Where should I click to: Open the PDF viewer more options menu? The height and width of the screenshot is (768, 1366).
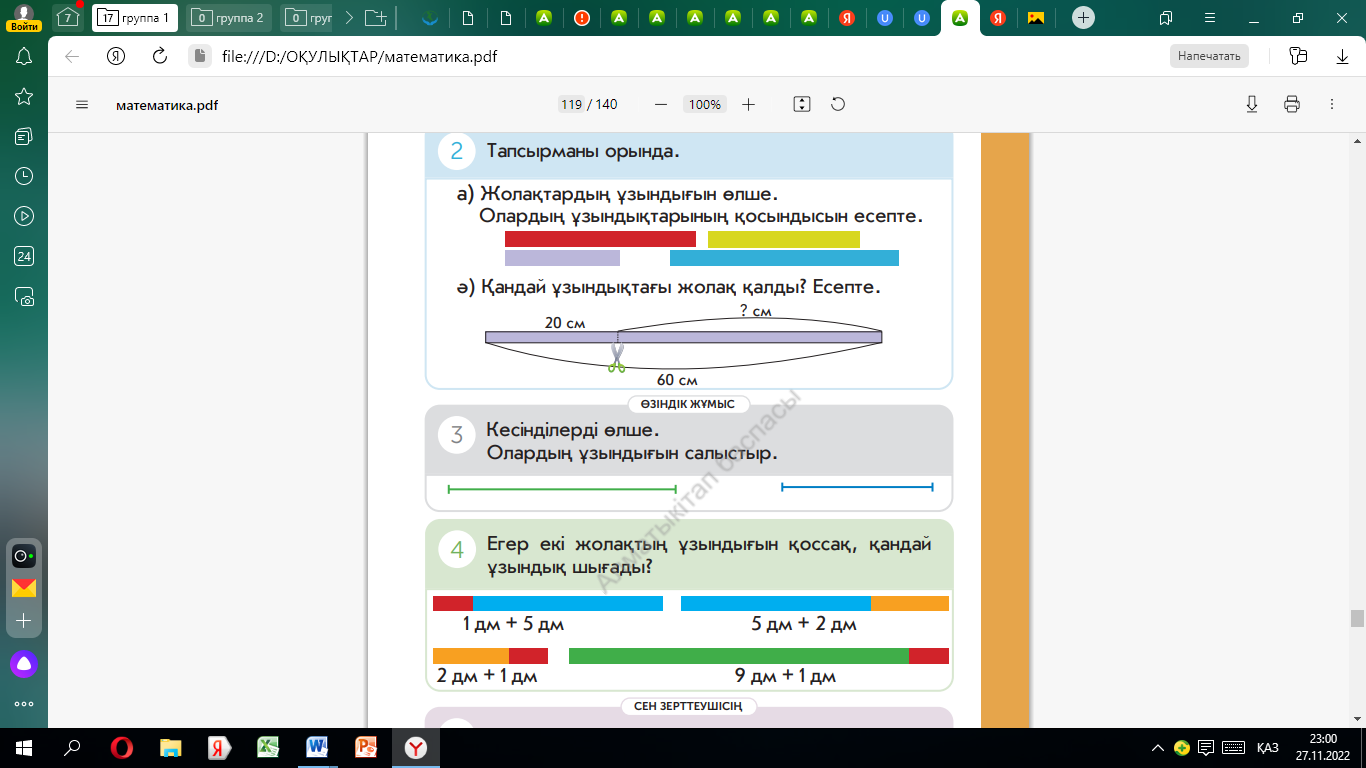[1331, 104]
